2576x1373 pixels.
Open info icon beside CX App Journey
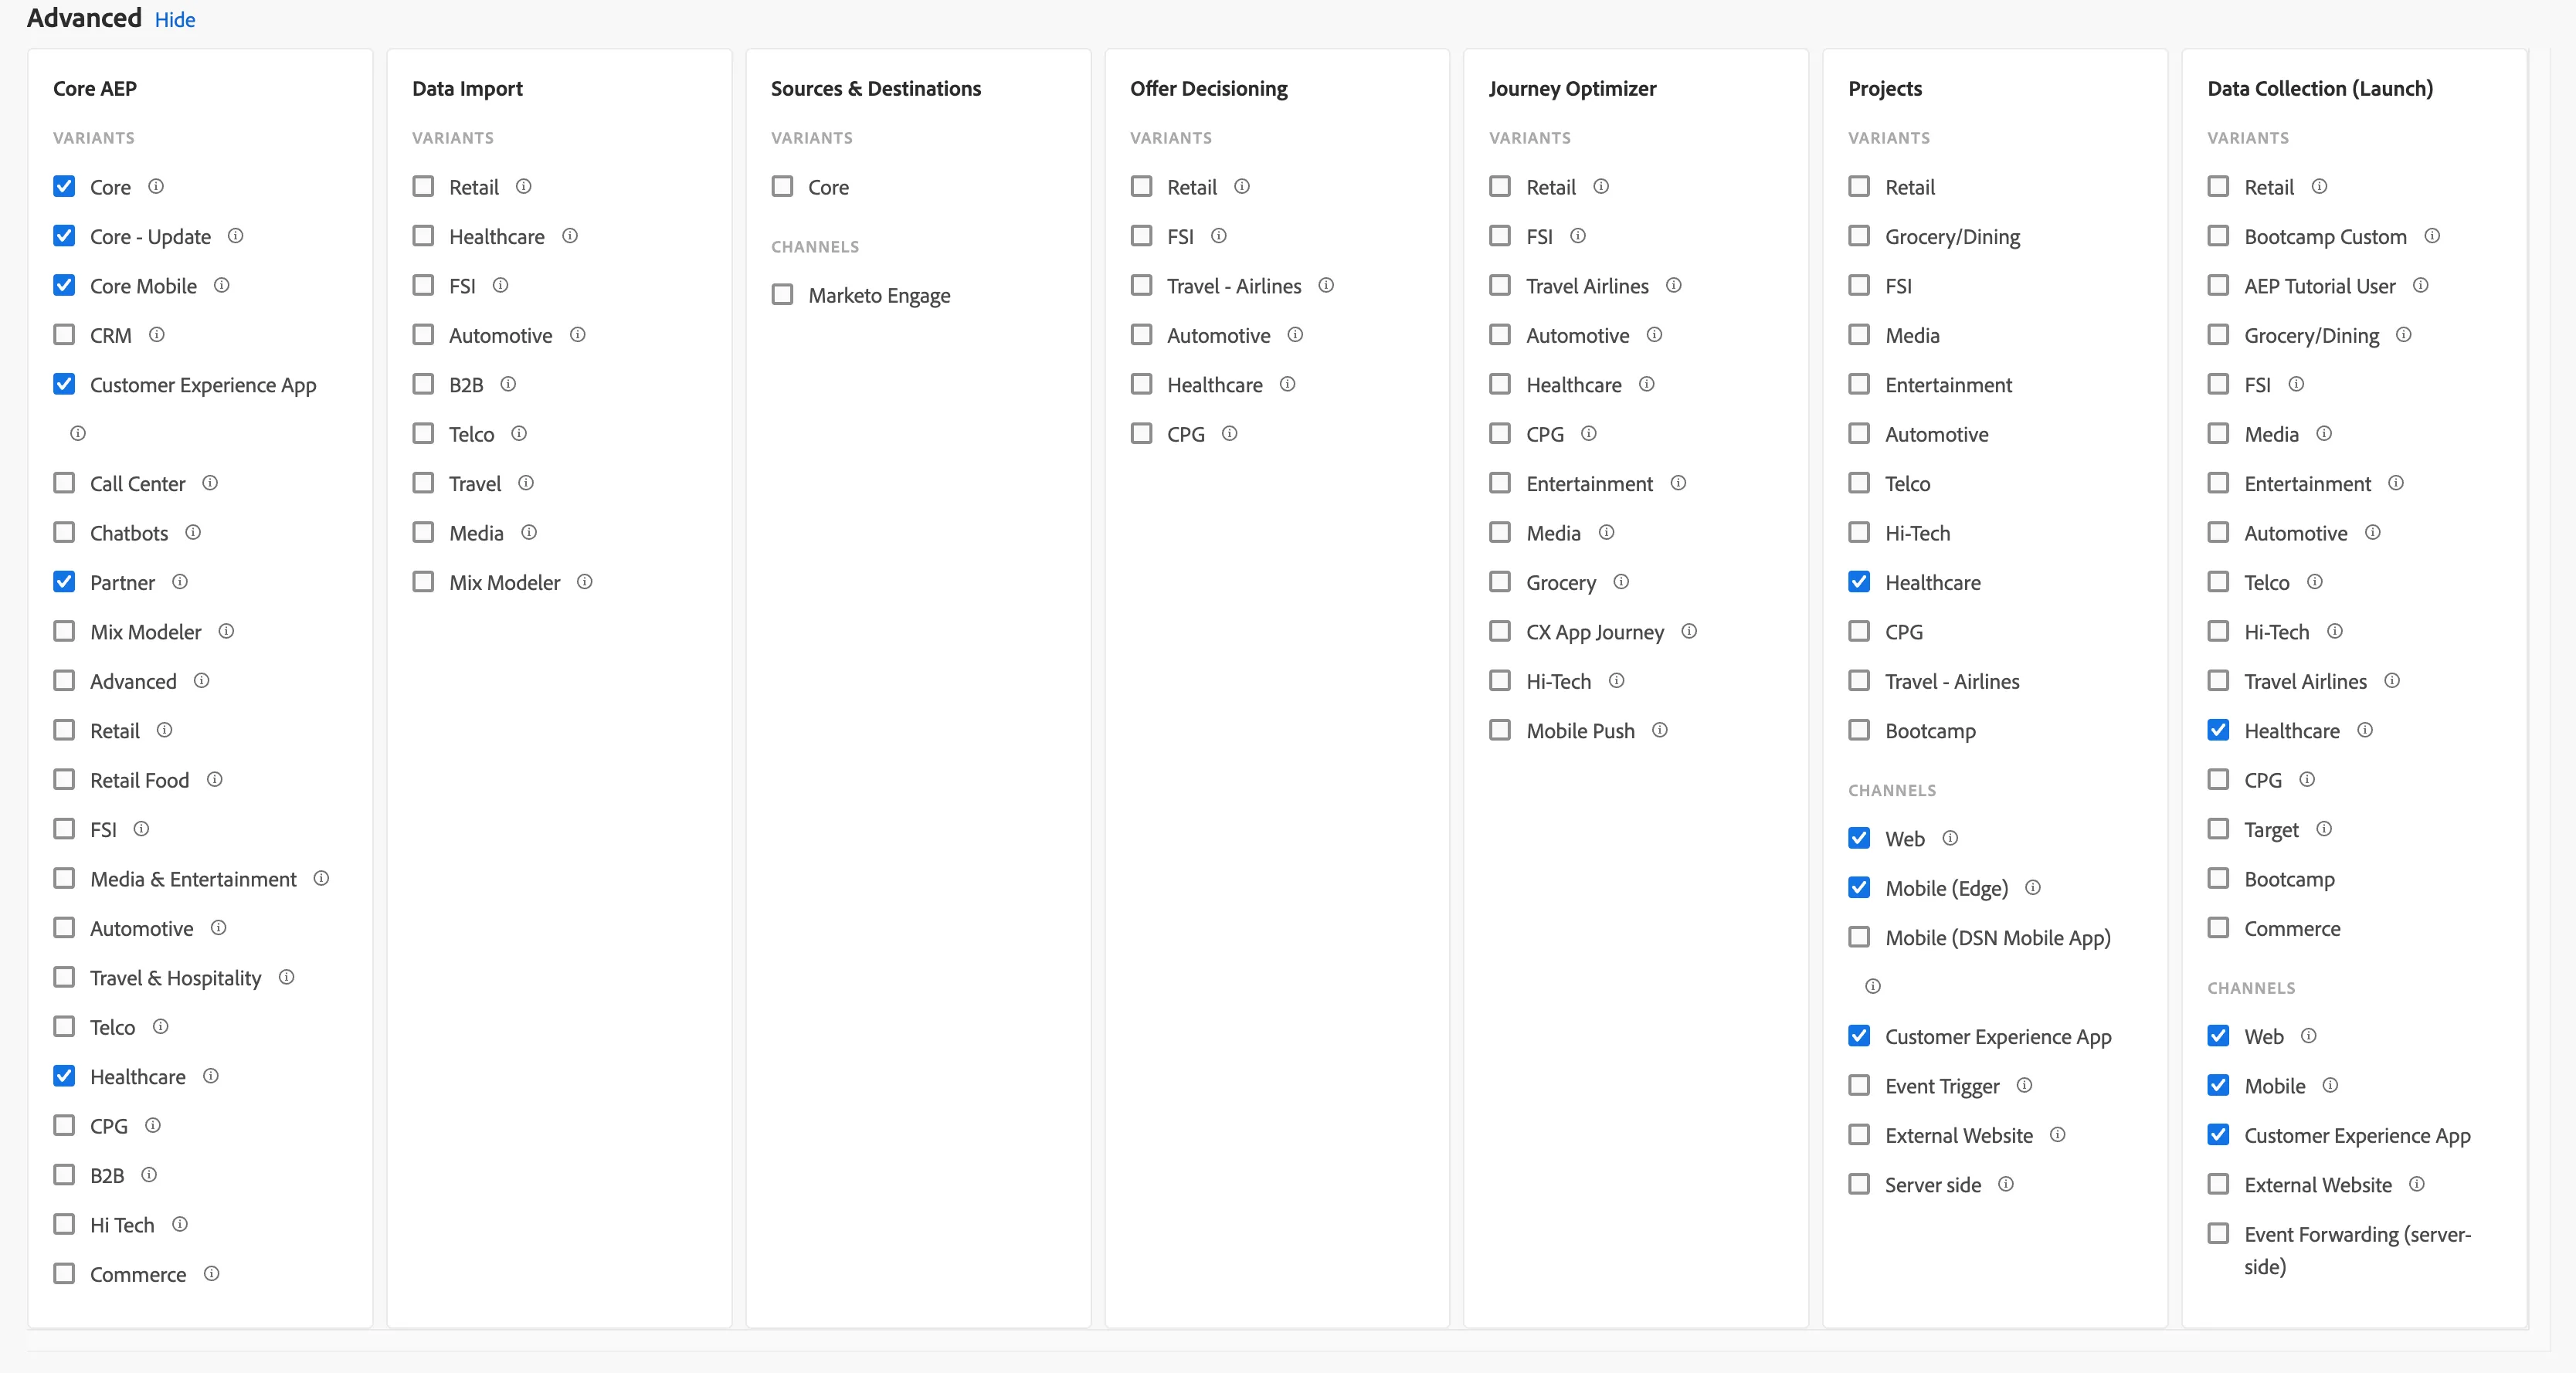tap(1689, 631)
